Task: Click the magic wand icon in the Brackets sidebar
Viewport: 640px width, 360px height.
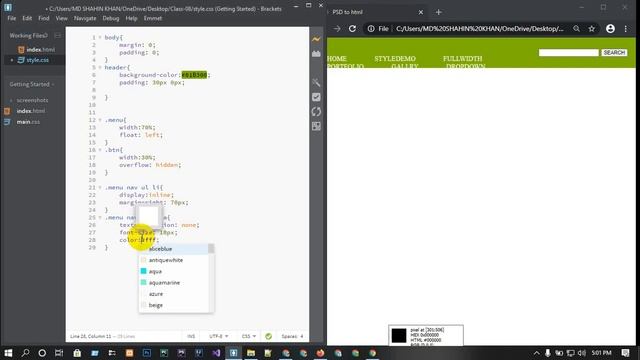Action: 316,82
